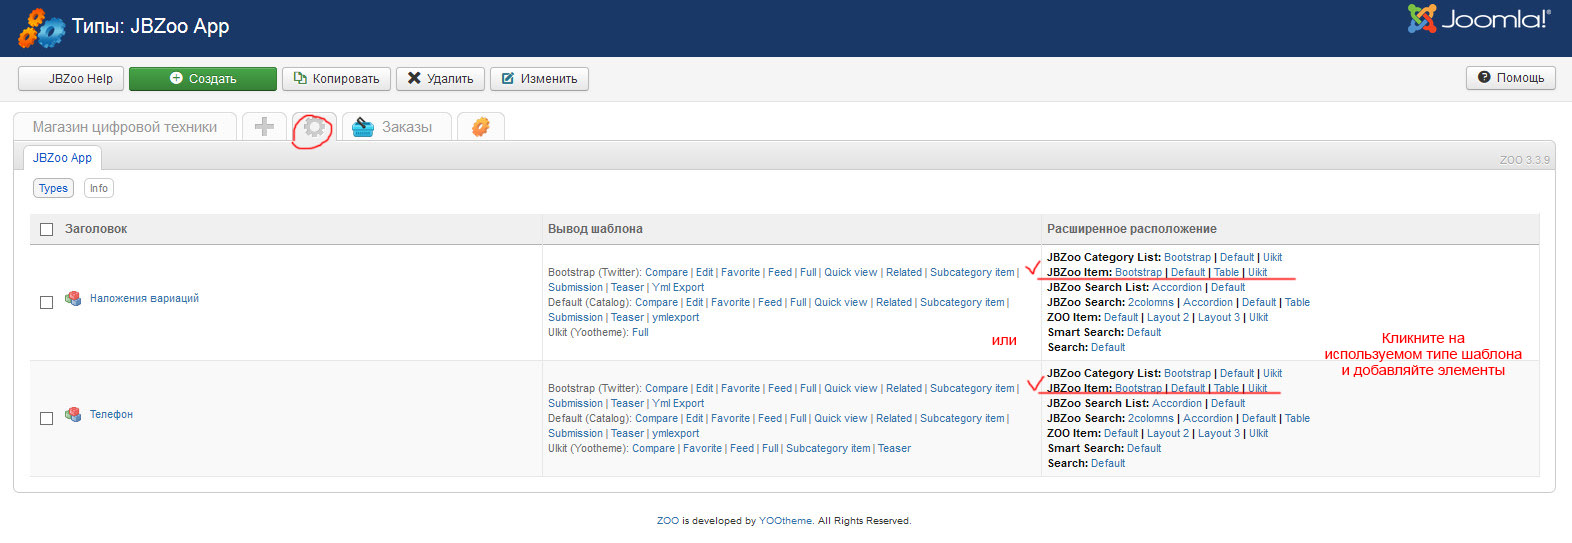Click the YOOtheme footer link
The image size is (1572, 543).
[785, 521]
